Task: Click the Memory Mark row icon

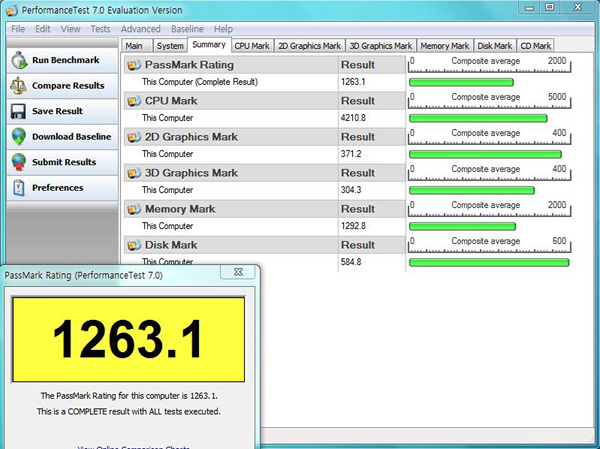Action: tap(135, 209)
